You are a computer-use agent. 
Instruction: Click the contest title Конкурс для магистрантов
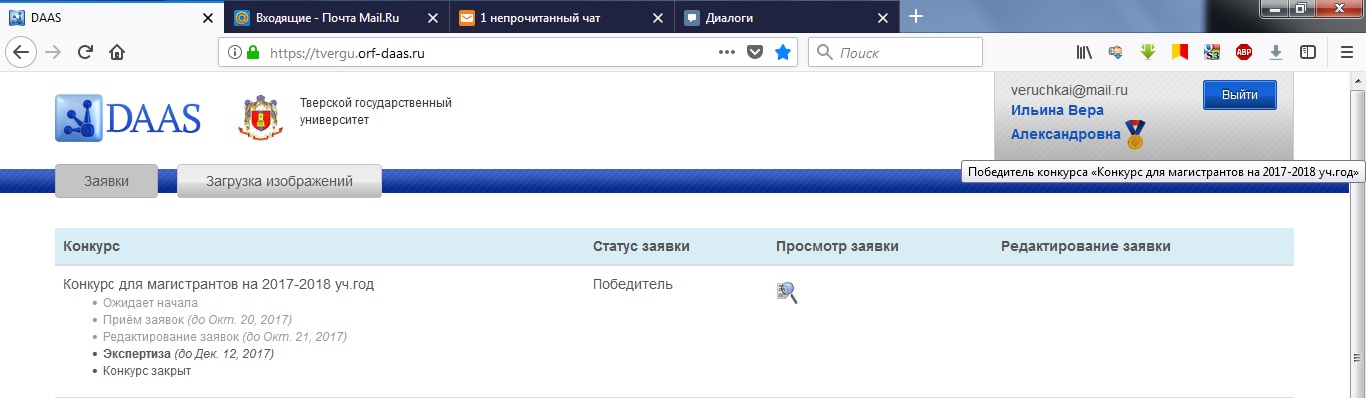click(x=219, y=284)
